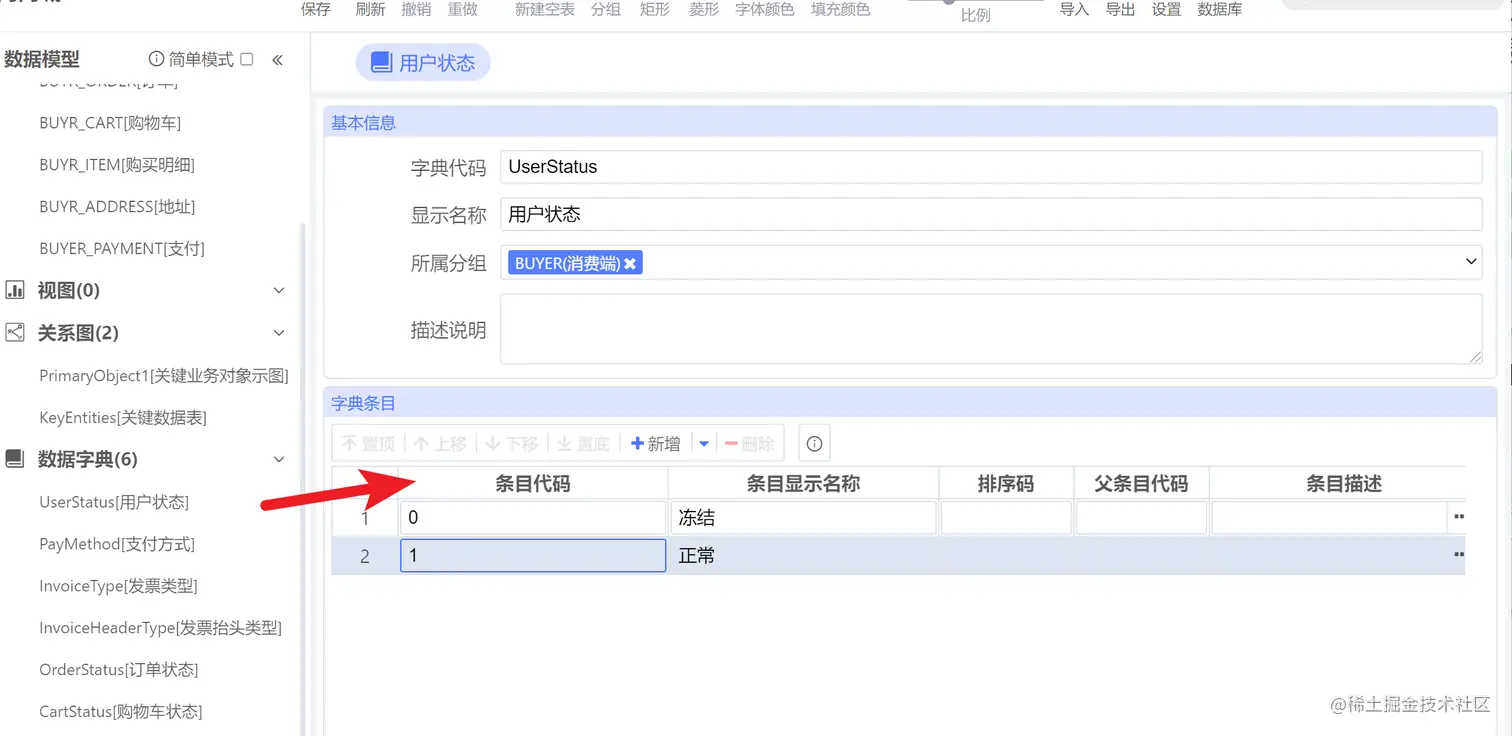Click the 显示名称 field containing 用户状态
Viewport: 1512px width, 736px height.
point(991,214)
